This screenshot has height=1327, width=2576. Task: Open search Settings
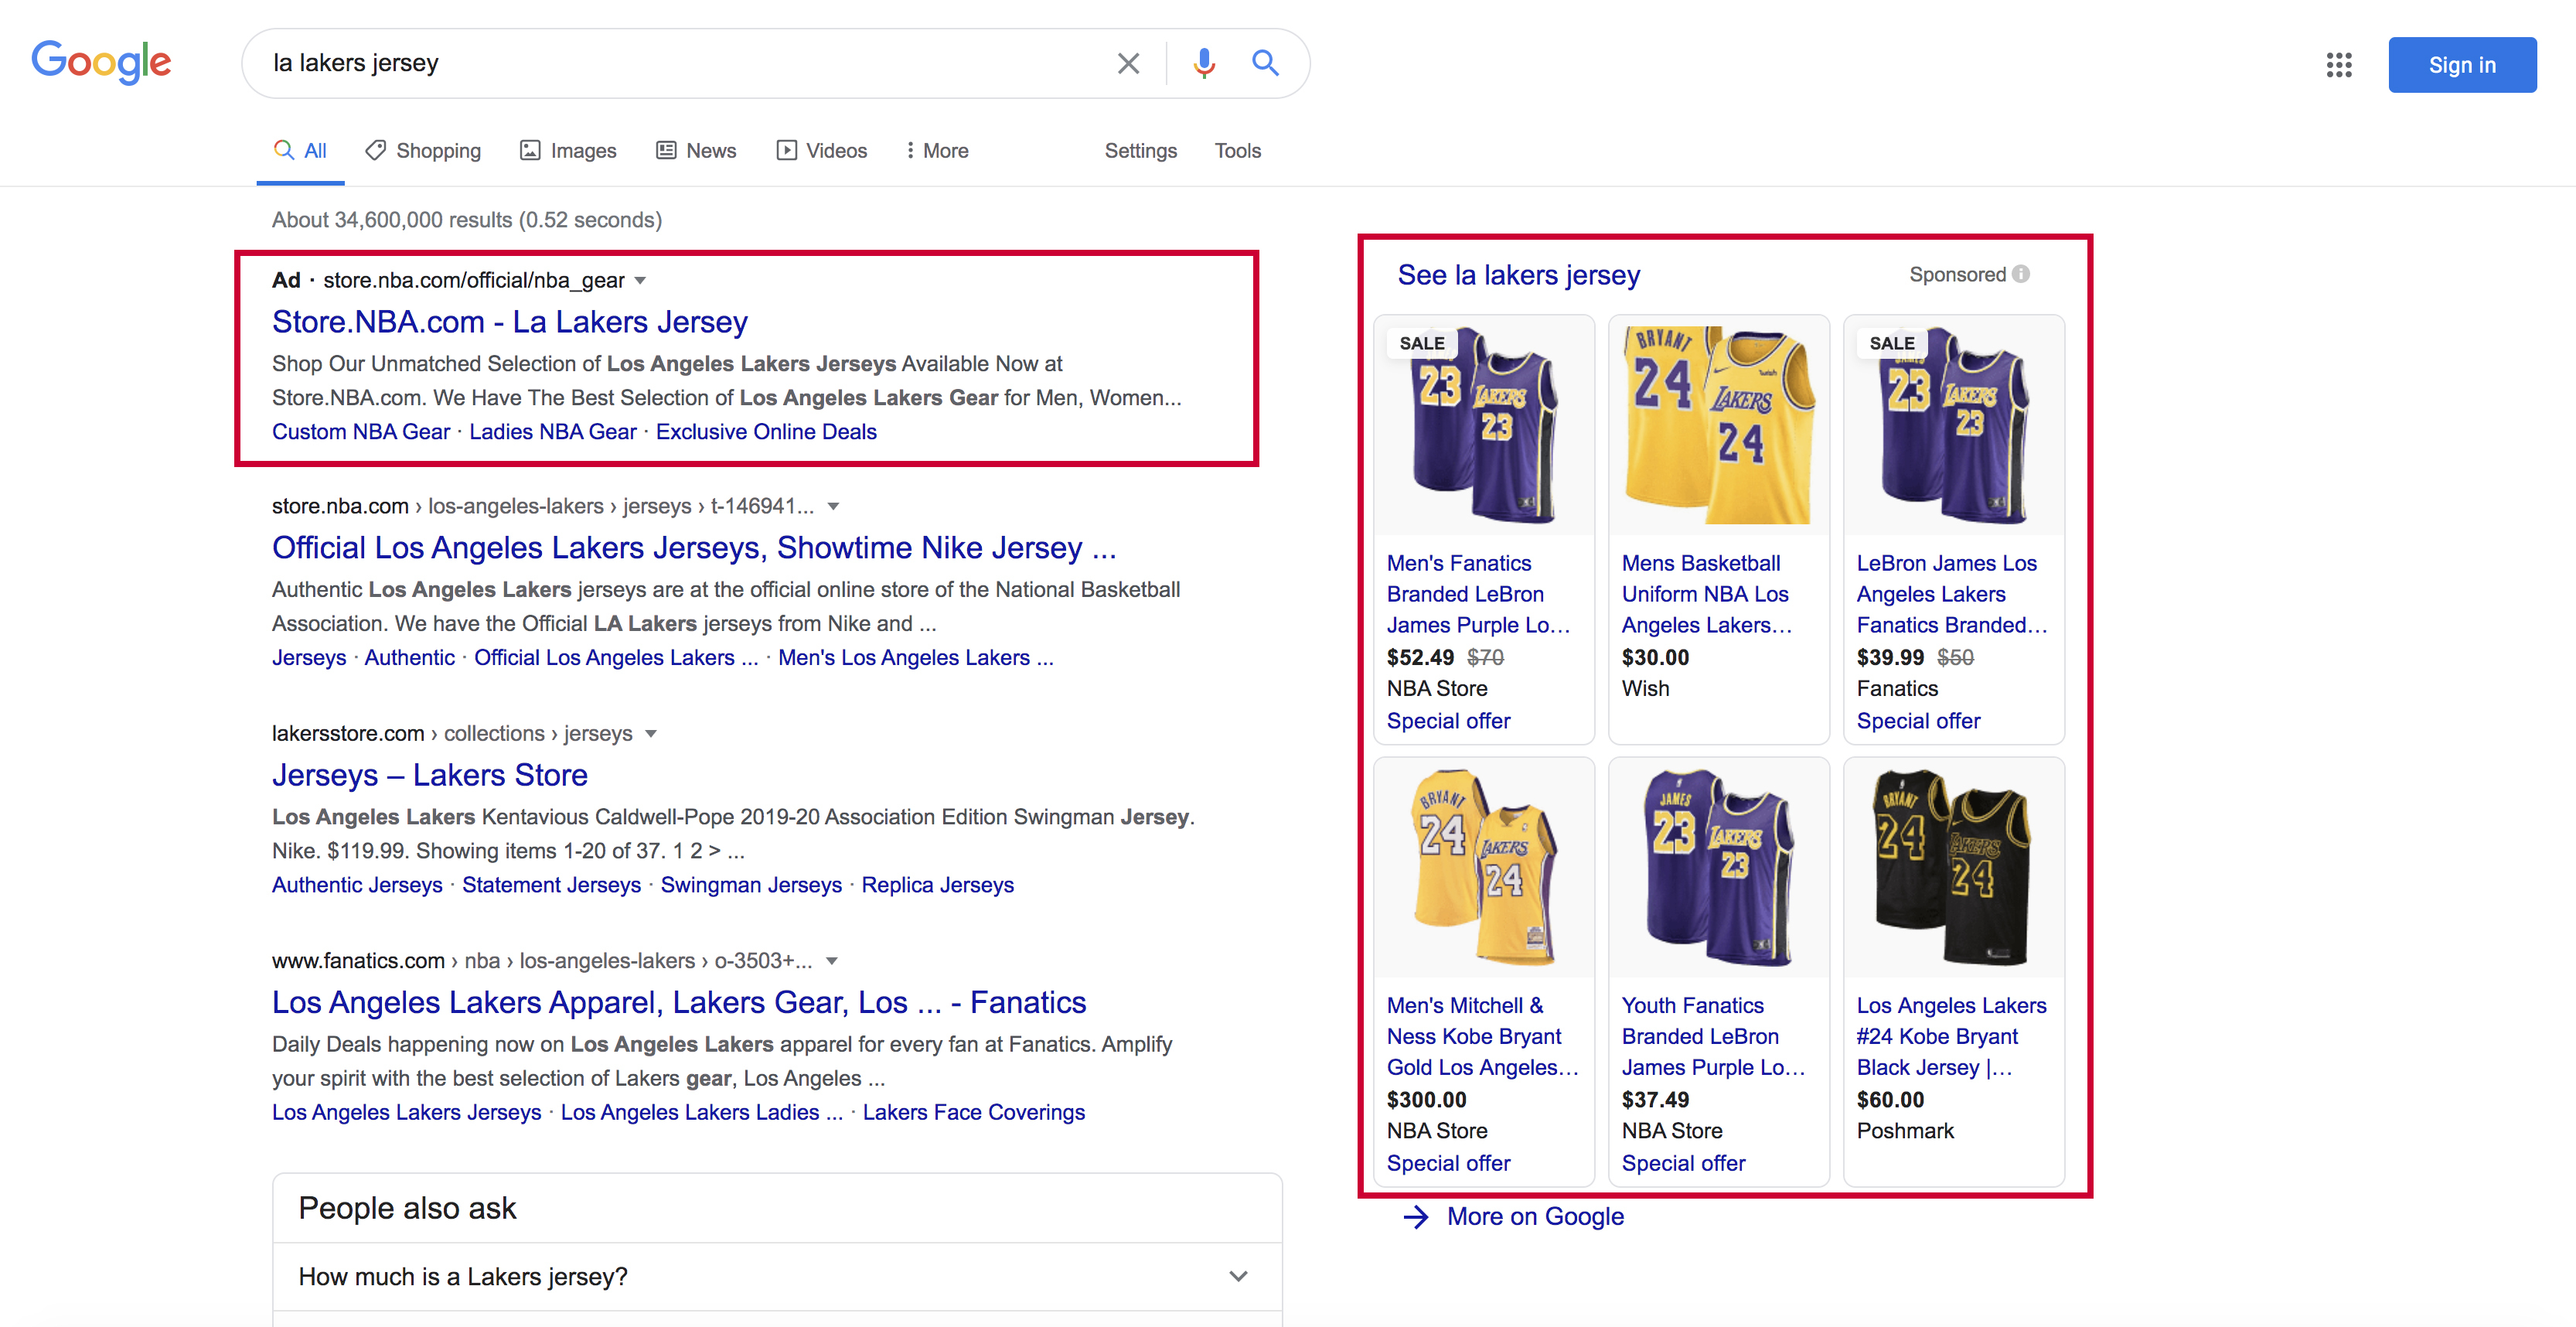click(1140, 151)
